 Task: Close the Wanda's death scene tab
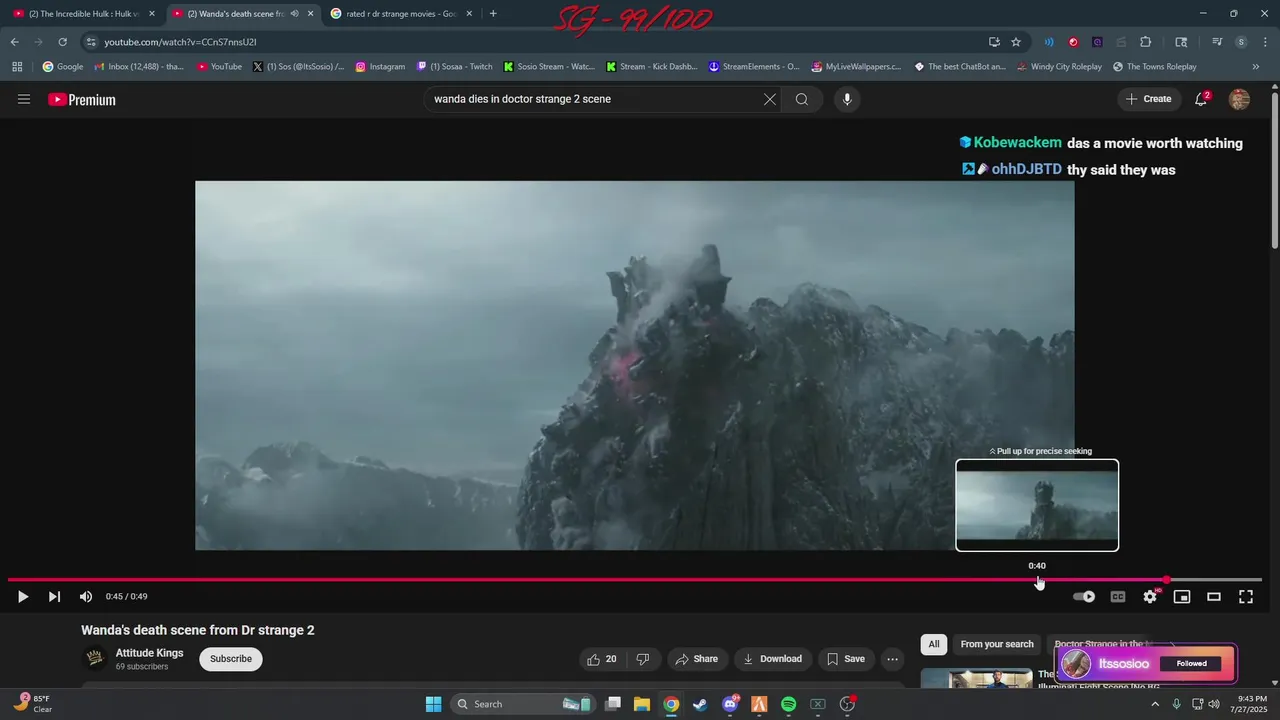pos(310,14)
